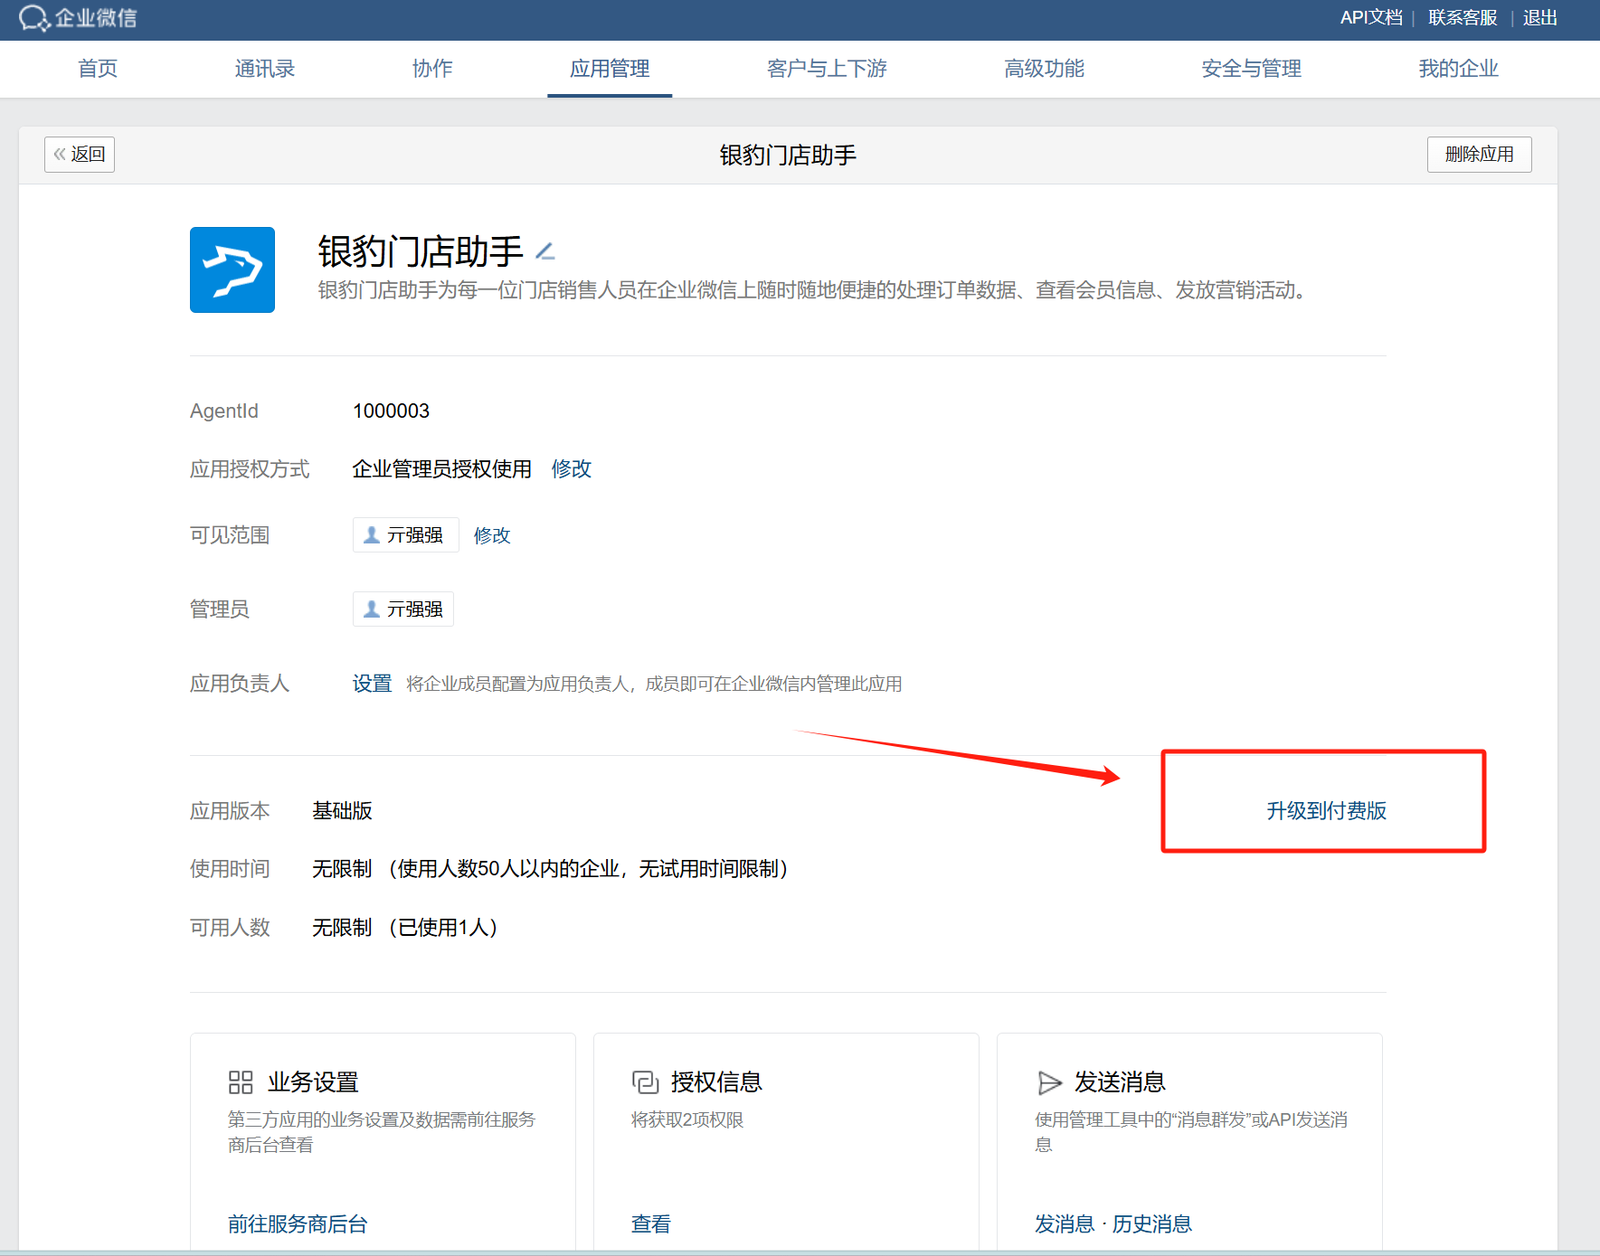Click the 亓强强 tag in 管理员

[403, 609]
